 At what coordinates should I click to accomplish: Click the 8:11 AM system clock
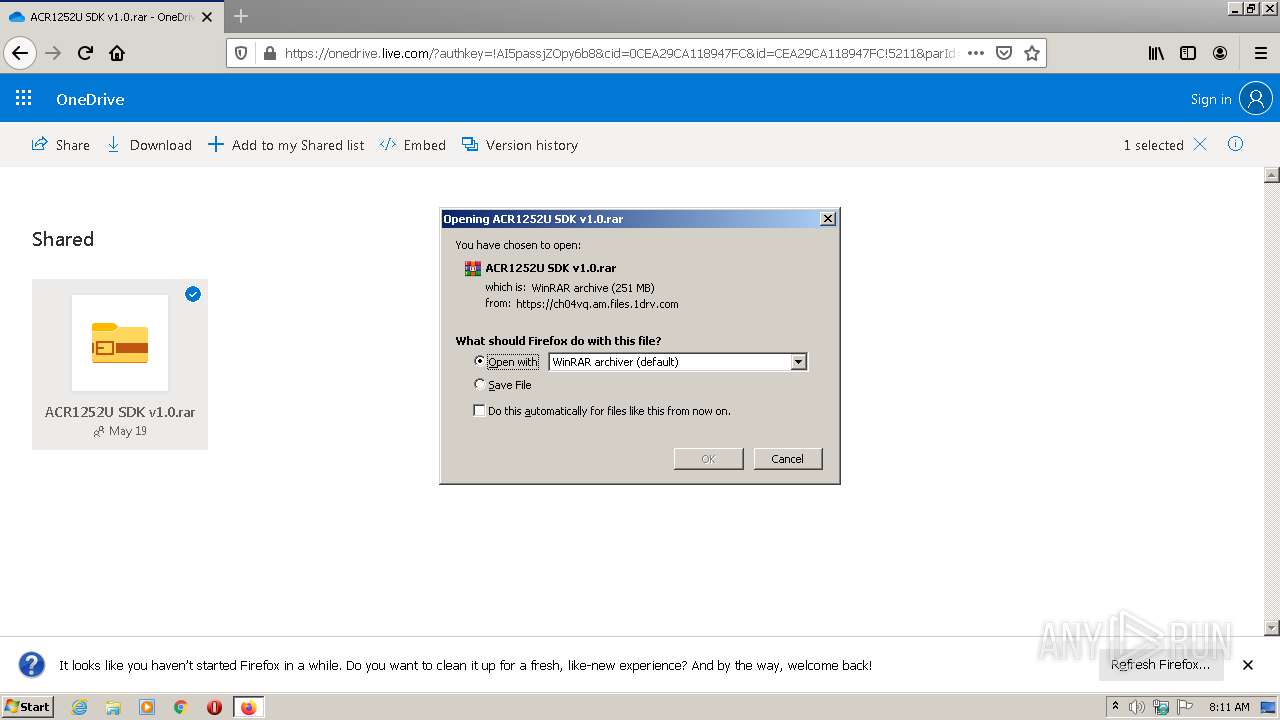pyautogui.click(x=1229, y=707)
